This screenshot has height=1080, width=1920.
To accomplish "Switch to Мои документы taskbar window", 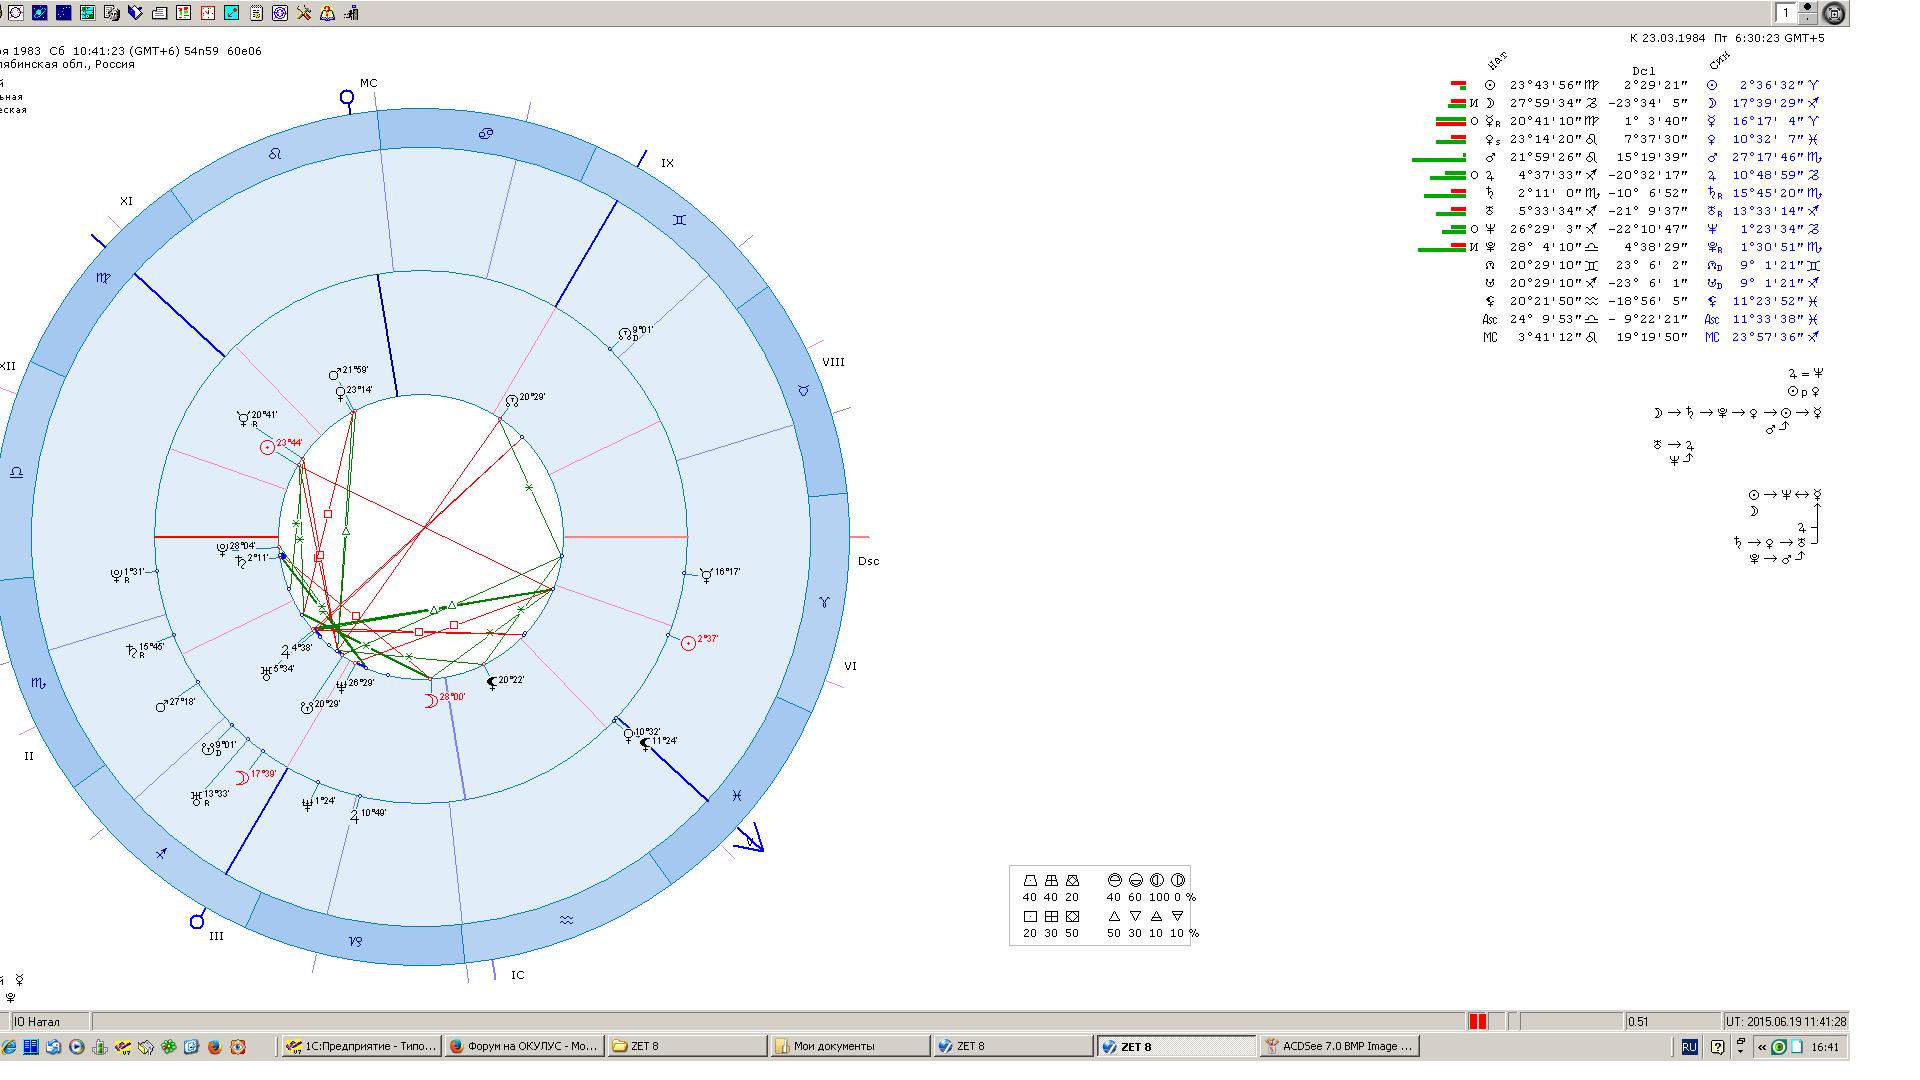I will tap(850, 1046).
